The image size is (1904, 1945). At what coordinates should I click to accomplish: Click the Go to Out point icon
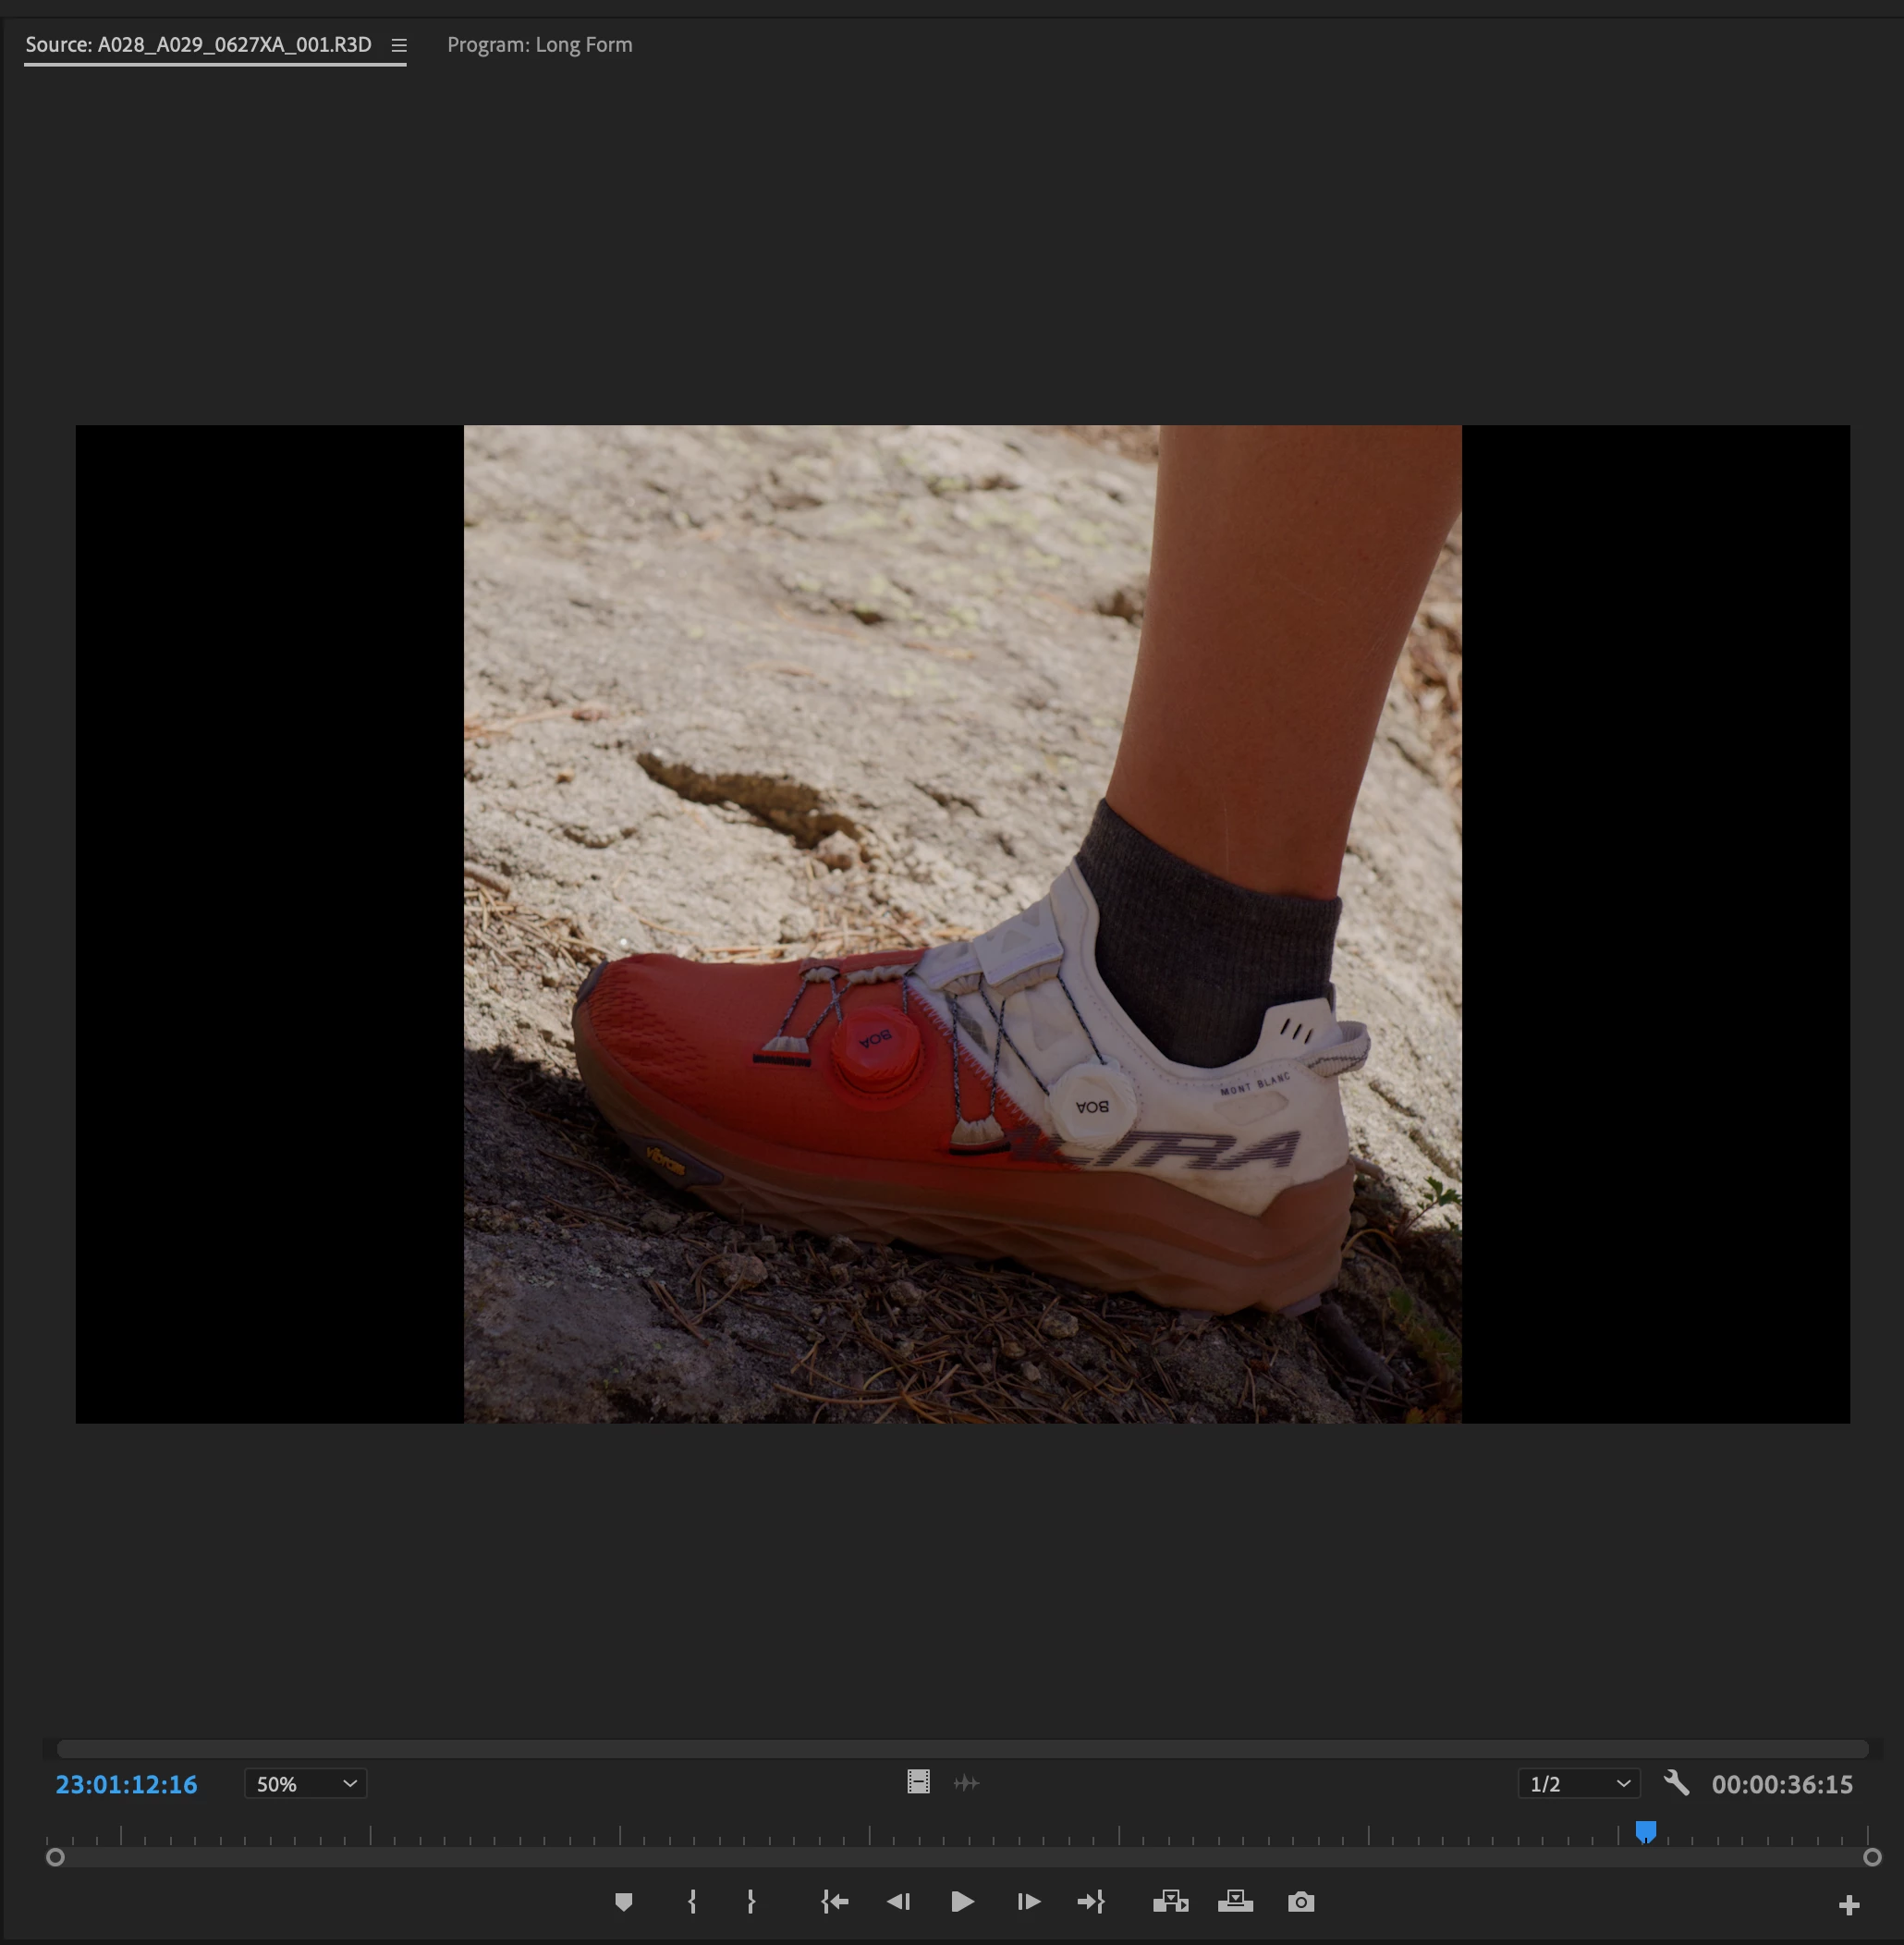point(1091,1902)
